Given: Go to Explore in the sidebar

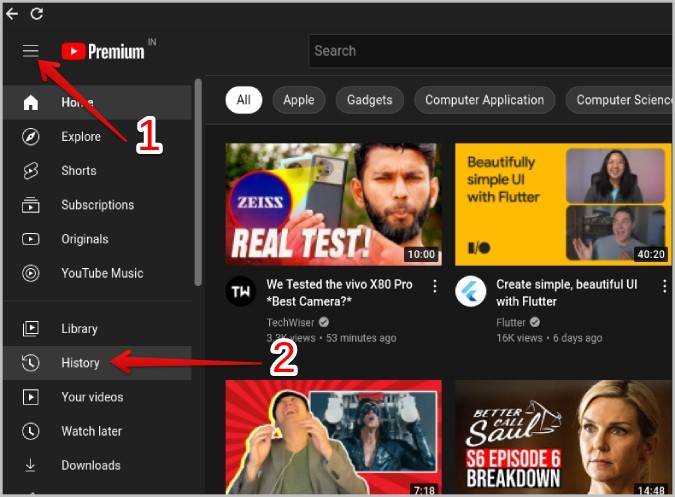Looking at the screenshot, I should [x=97, y=136].
